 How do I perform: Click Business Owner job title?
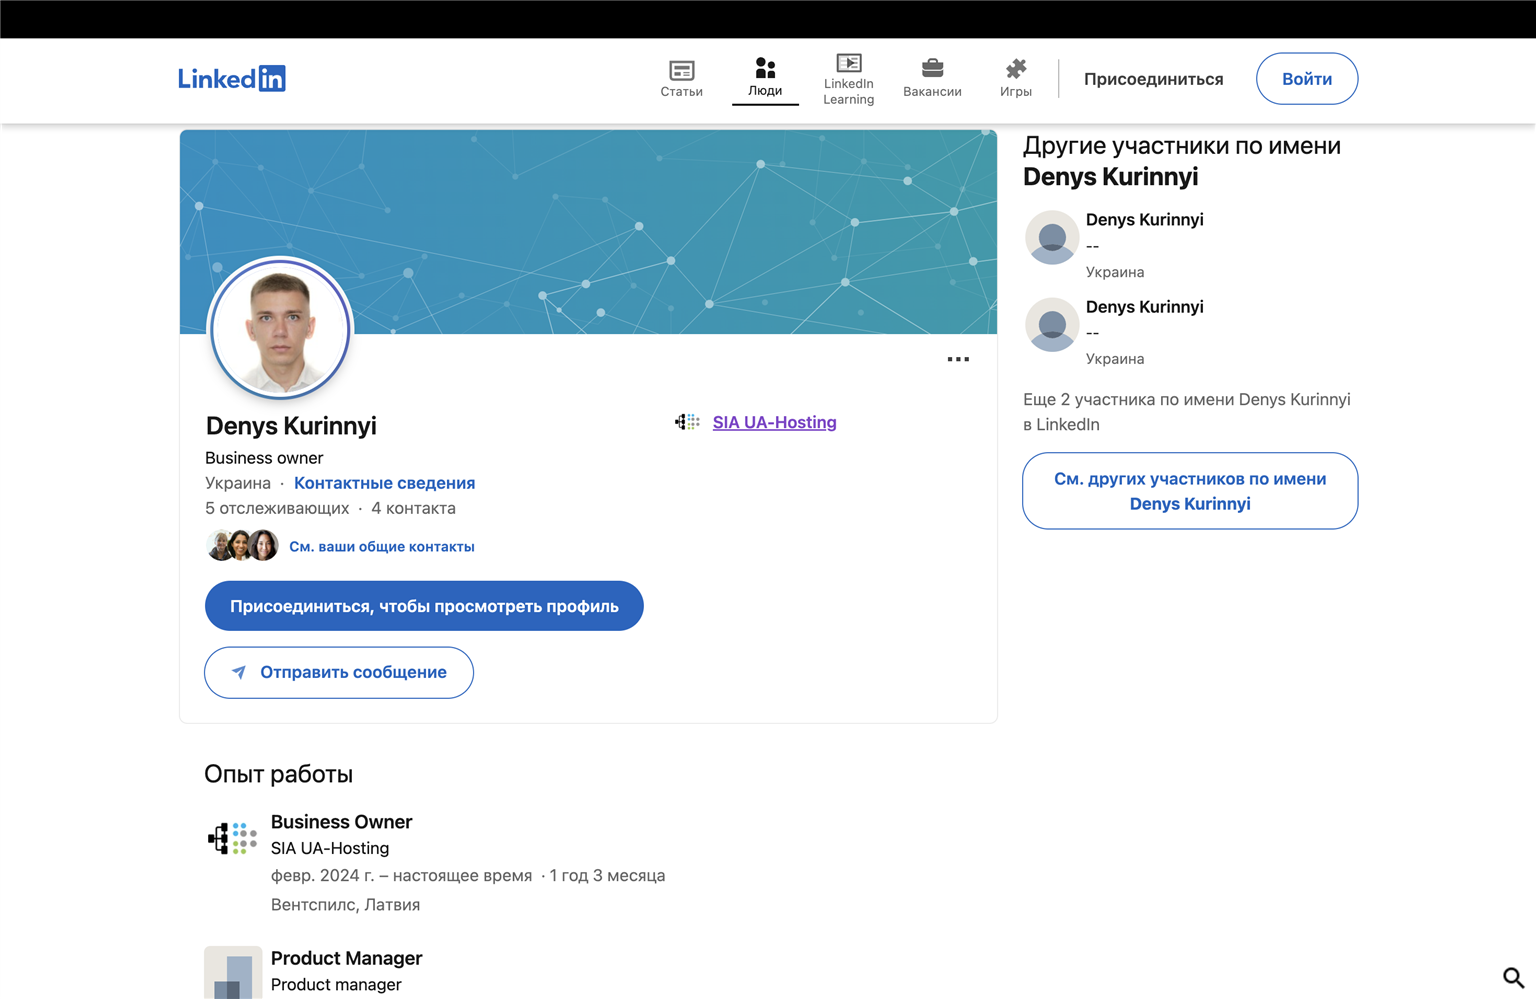[x=341, y=822]
